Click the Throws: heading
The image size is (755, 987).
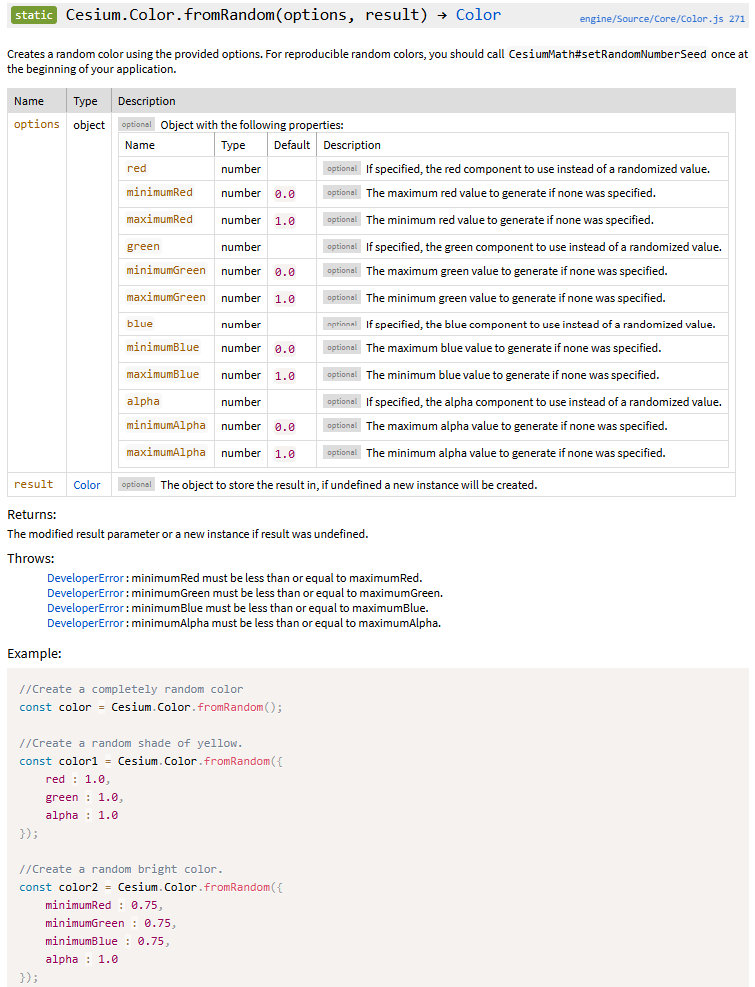tap(30, 558)
